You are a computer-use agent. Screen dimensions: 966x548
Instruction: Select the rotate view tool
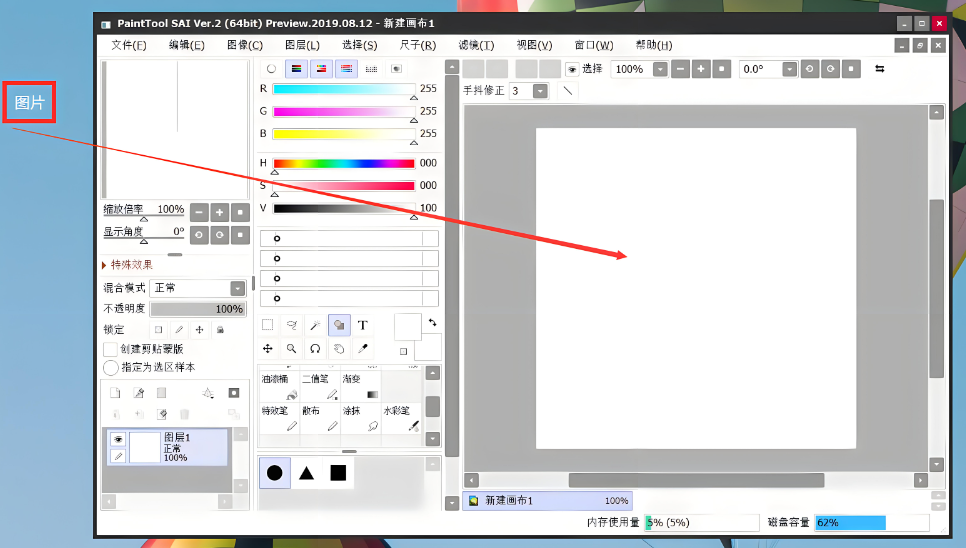[x=315, y=349]
